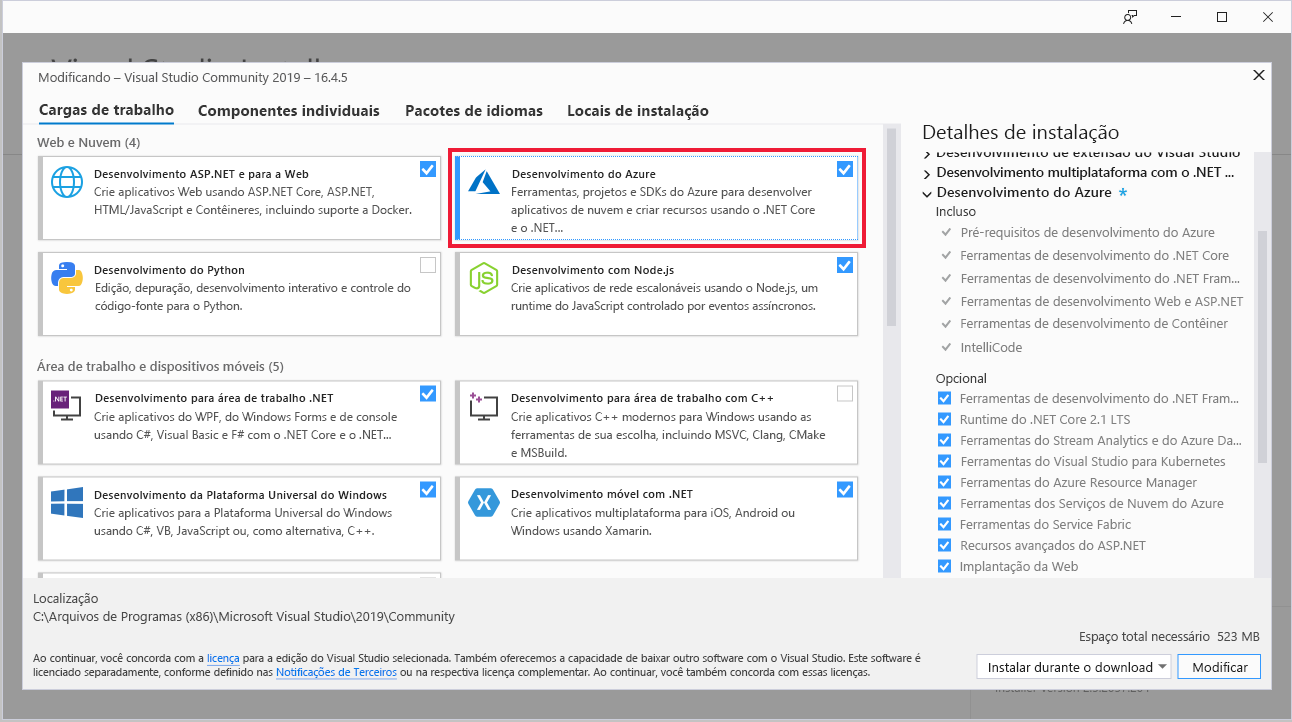Uncheck Recursos avançados do ASP.NET
1292x722 pixels.
point(944,546)
